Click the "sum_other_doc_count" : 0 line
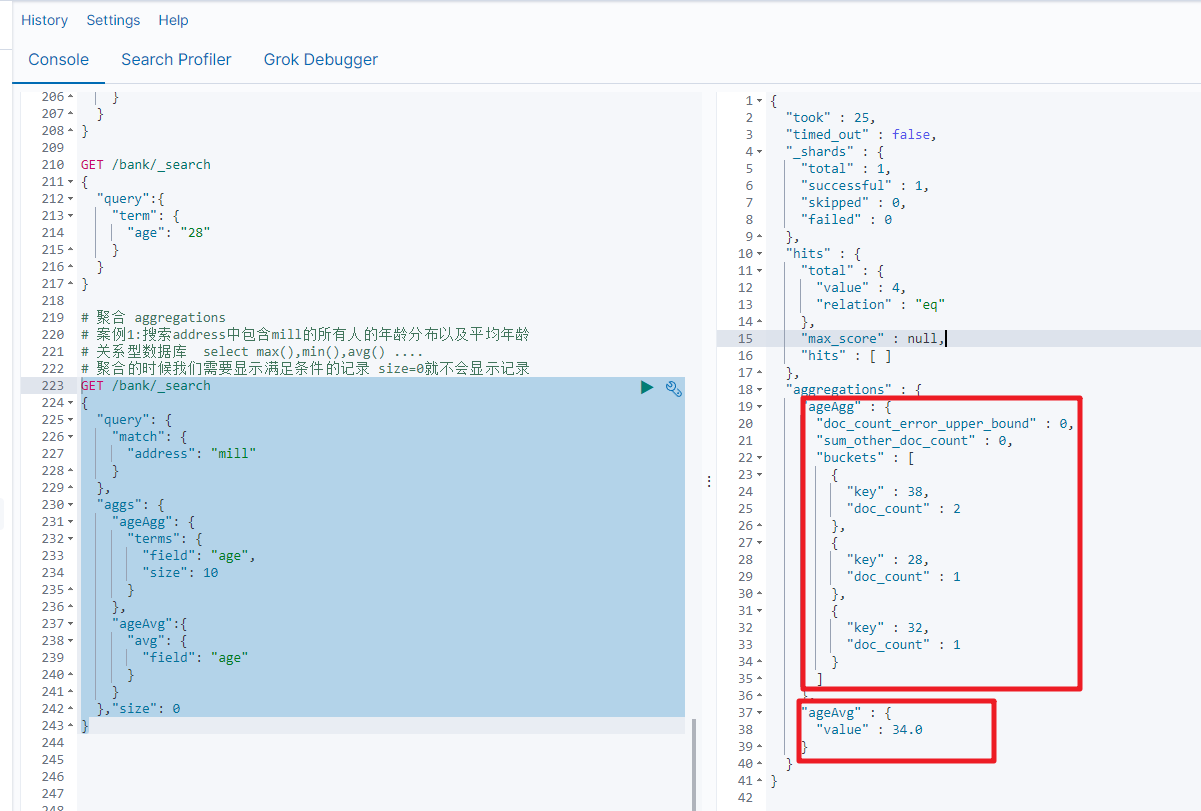 click(915, 441)
